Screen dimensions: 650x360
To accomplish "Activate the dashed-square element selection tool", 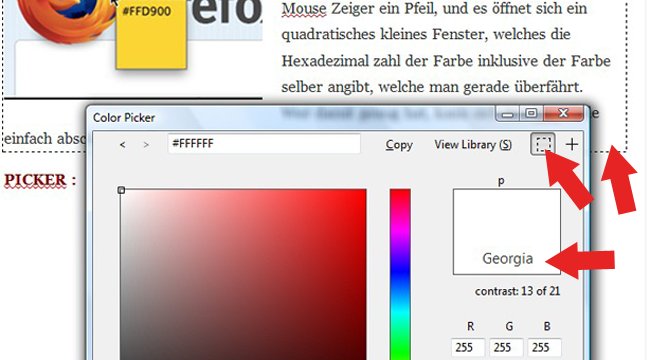I will point(543,144).
